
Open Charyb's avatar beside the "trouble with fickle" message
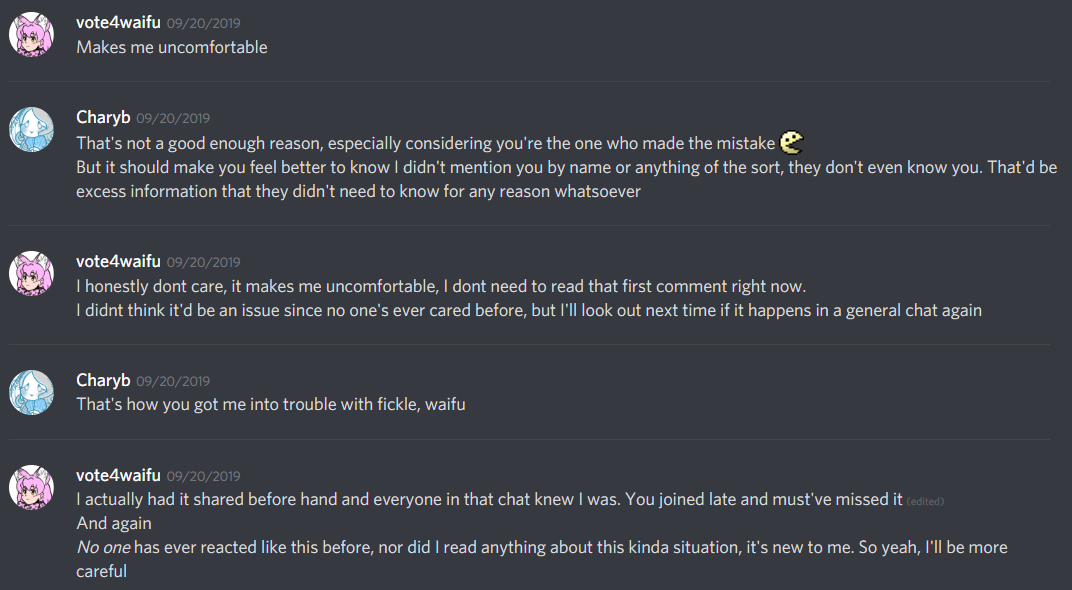[31, 392]
